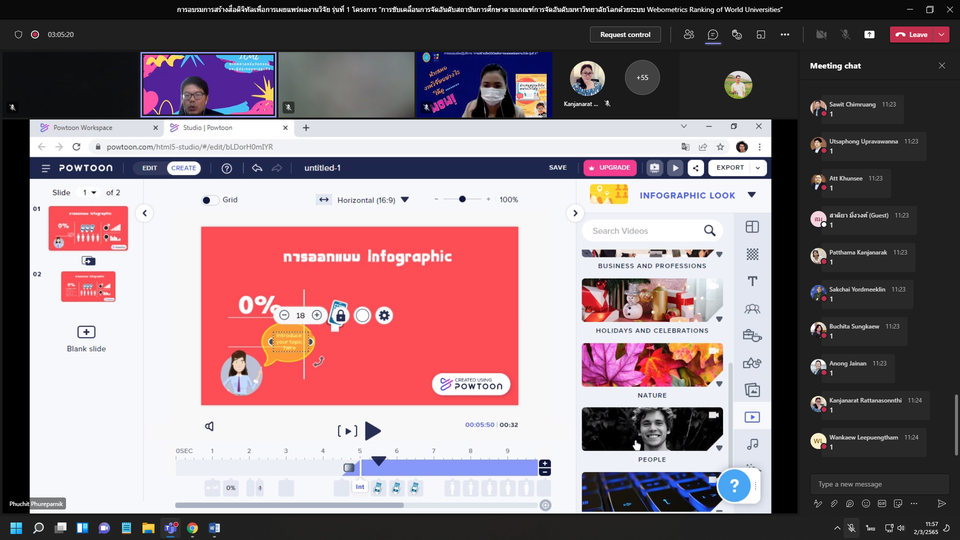The height and width of the screenshot is (540, 960).
Task: Expand the Nature video category
Action: pos(719,384)
